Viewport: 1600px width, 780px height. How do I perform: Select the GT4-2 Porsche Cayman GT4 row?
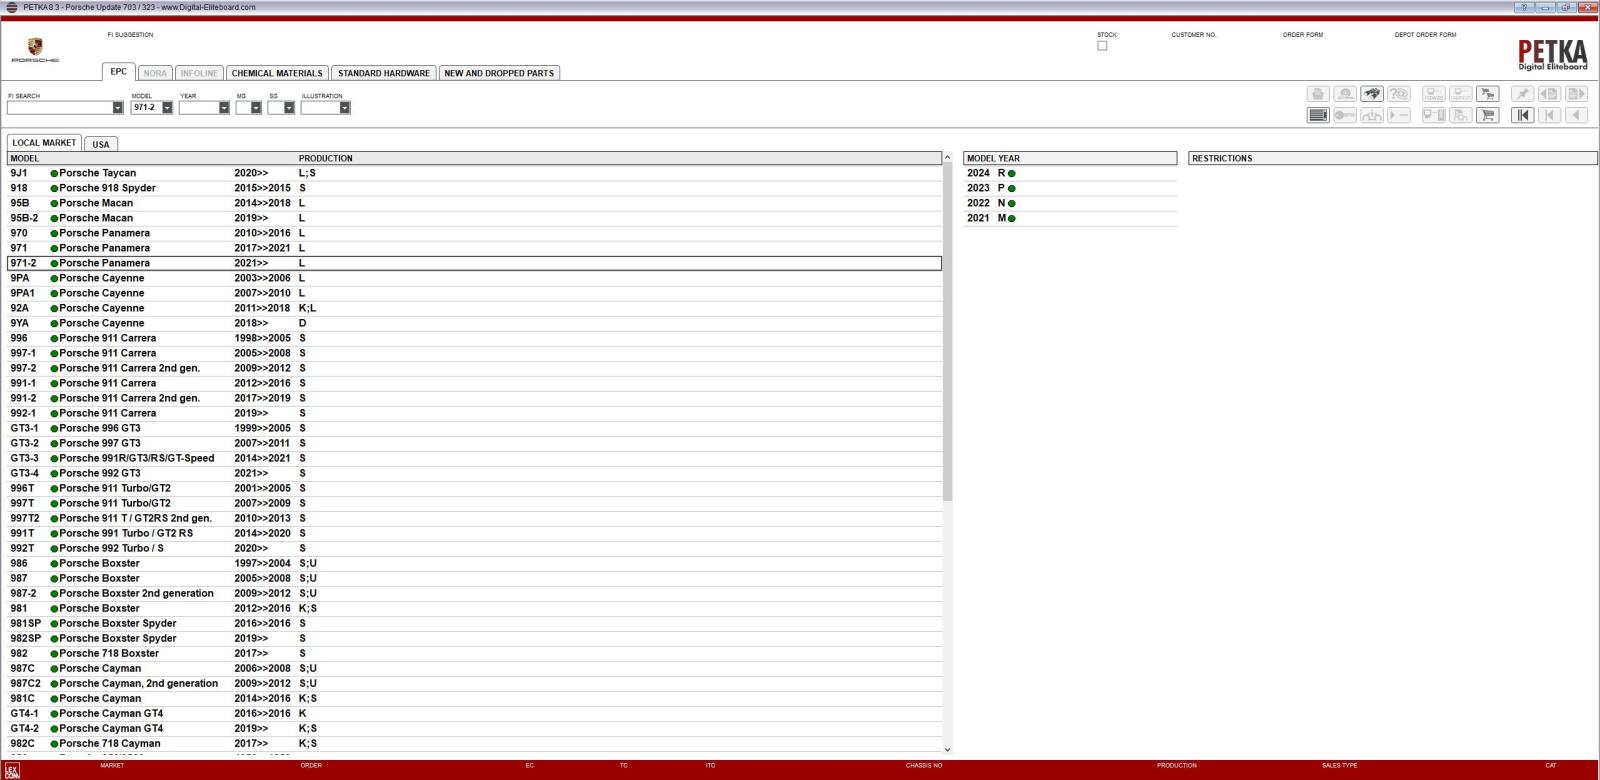474,728
